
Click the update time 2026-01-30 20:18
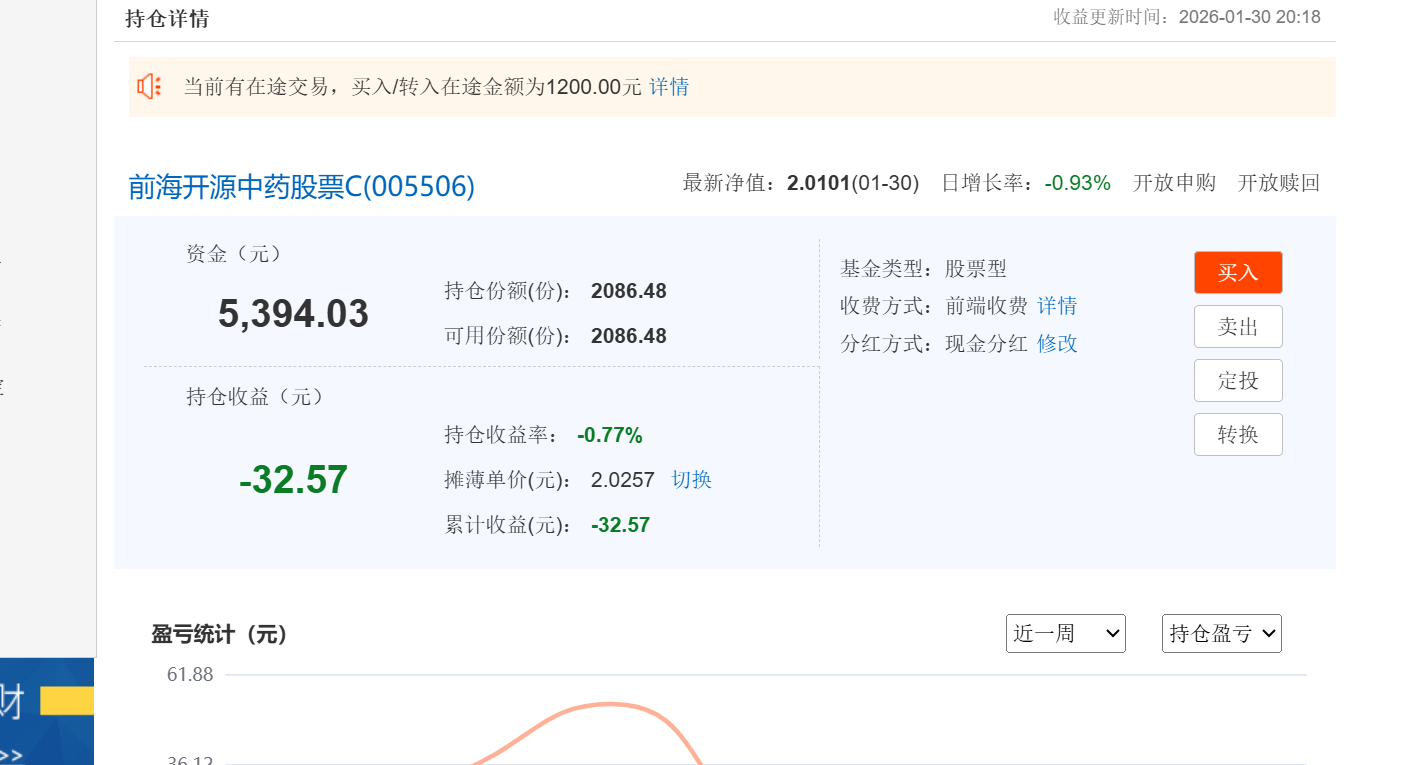click(1250, 17)
